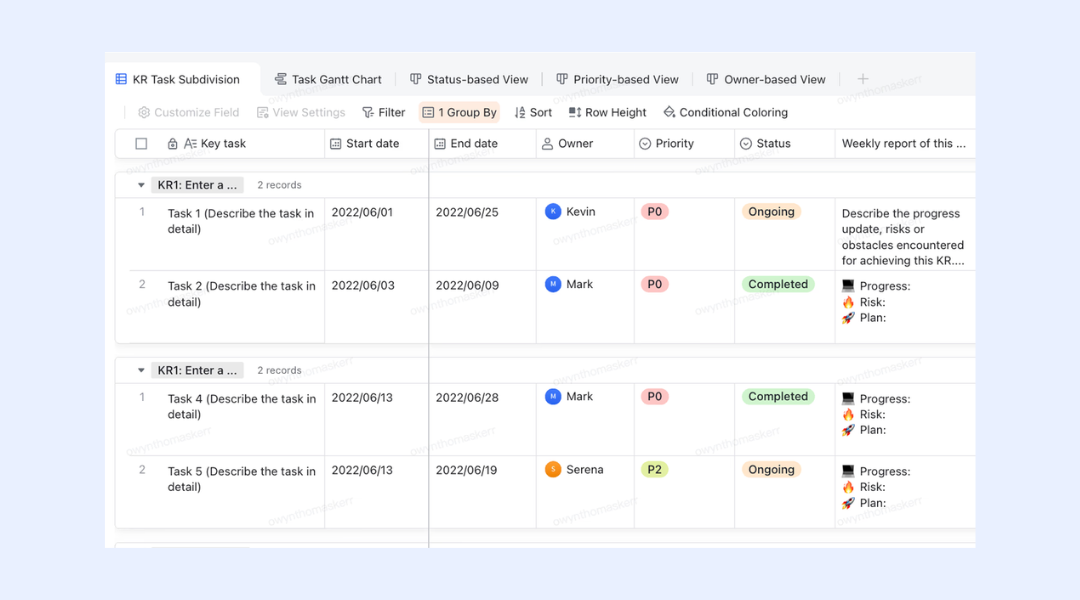Click the Risk line in Task 4 report
Viewport: 1080px width, 600px height.
tap(864, 414)
